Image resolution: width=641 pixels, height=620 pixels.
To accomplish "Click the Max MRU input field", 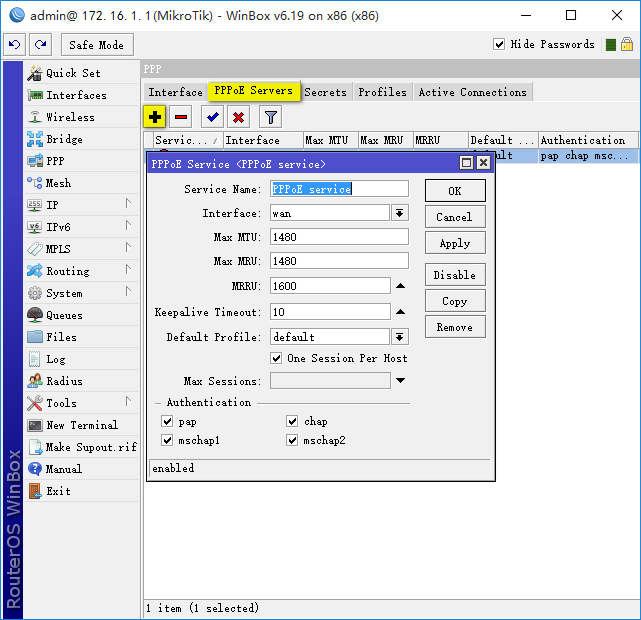I will 339,261.
